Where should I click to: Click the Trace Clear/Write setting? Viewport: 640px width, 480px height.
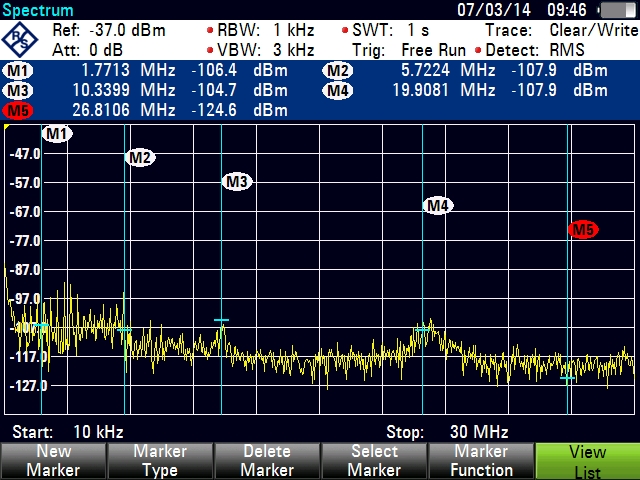tap(562, 30)
